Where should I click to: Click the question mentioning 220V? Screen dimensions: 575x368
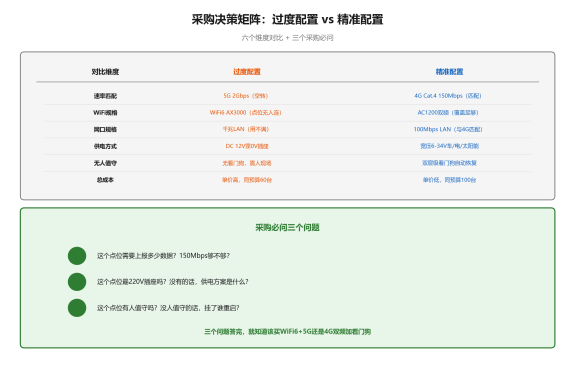pyautogui.click(x=173, y=282)
